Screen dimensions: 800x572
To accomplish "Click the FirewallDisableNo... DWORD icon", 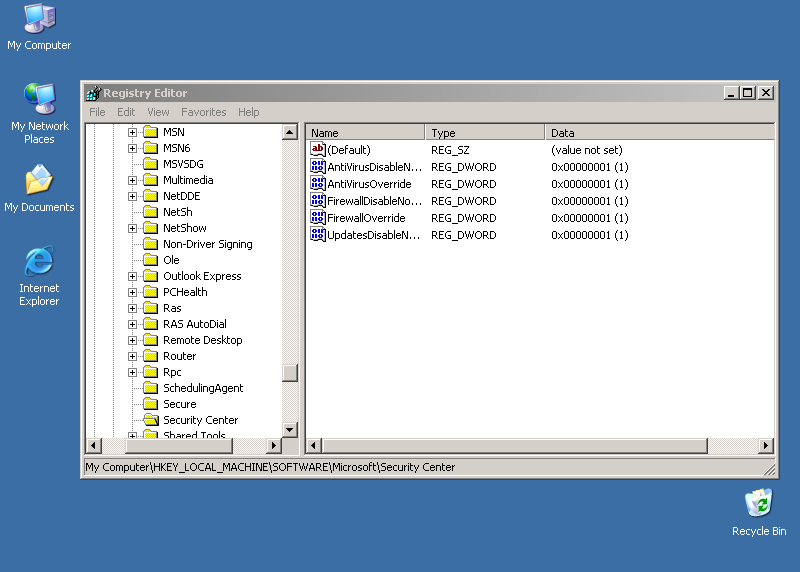I will click(x=317, y=201).
